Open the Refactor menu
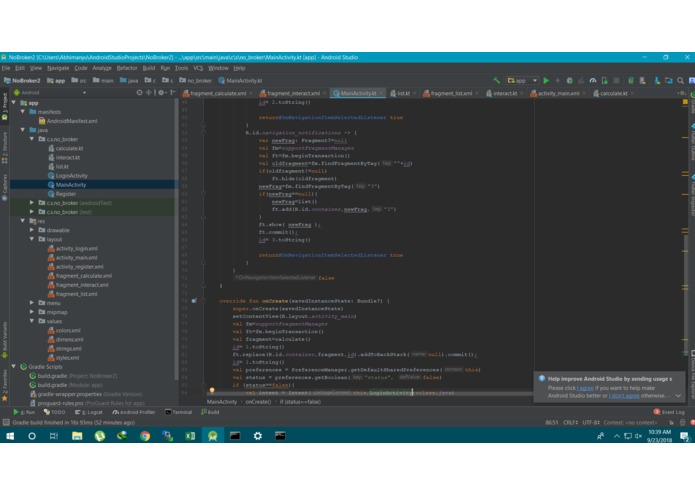 (127, 68)
